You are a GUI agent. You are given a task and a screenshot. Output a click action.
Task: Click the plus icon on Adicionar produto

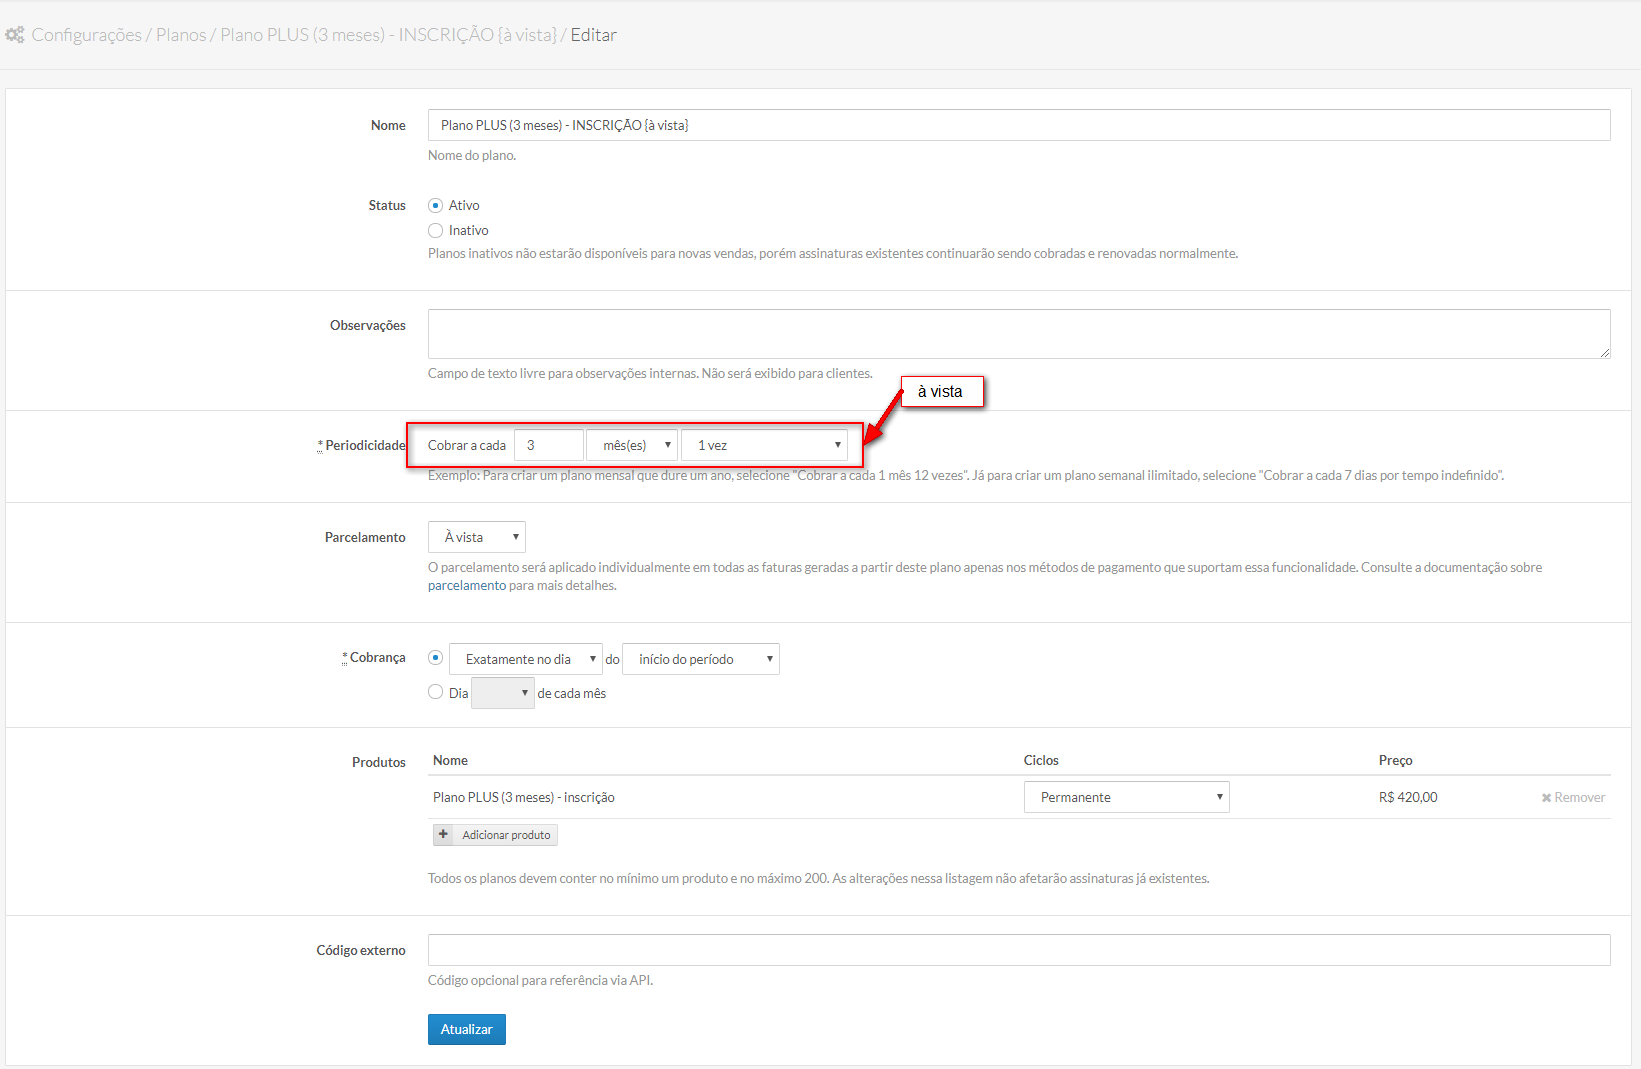point(443,834)
